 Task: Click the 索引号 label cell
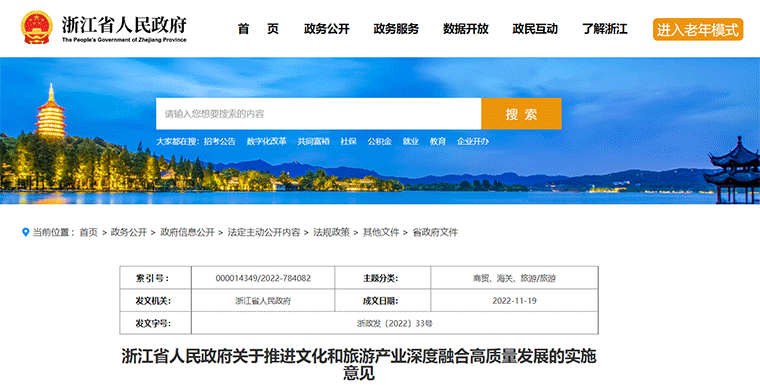click(x=156, y=278)
